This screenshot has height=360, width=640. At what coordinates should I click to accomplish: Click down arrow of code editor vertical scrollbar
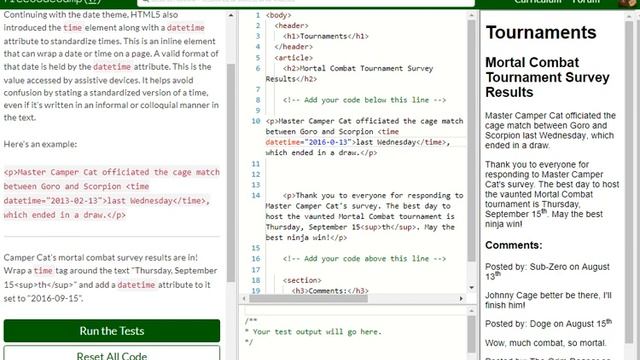[x=471, y=288]
